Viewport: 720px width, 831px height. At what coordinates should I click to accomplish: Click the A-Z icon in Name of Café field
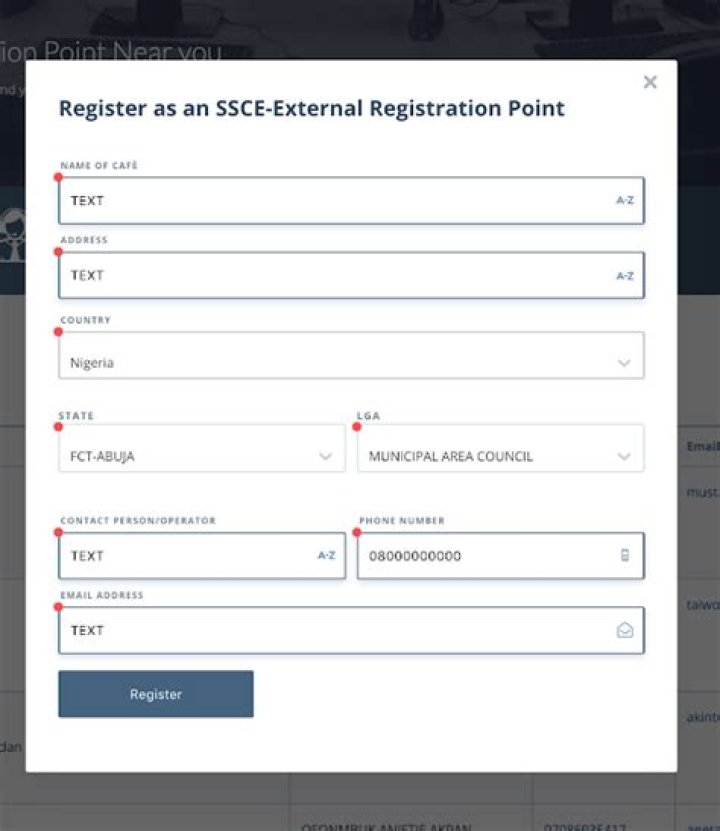(626, 199)
